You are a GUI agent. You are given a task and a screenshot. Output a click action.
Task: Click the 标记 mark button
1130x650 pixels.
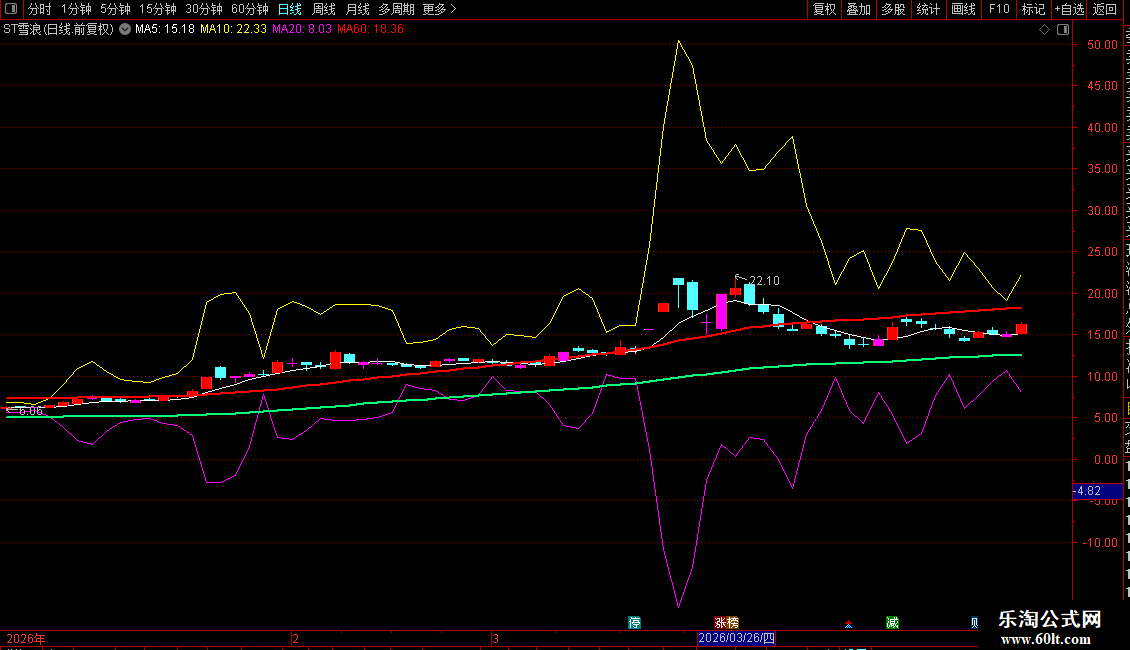(1033, 9)
